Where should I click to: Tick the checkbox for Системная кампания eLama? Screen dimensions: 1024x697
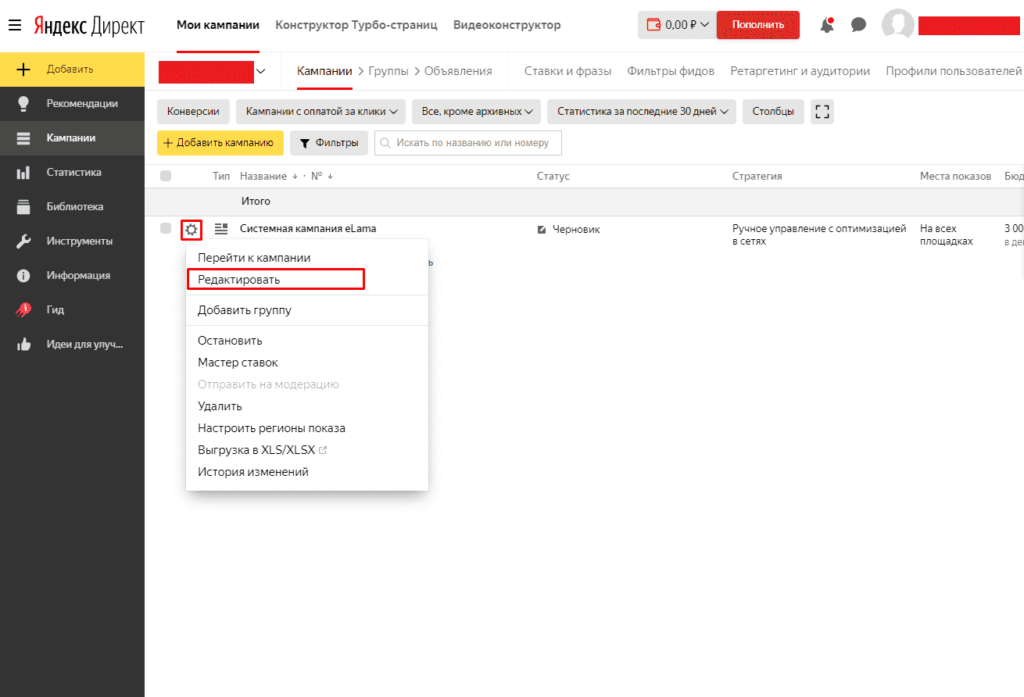pos(165,228)
